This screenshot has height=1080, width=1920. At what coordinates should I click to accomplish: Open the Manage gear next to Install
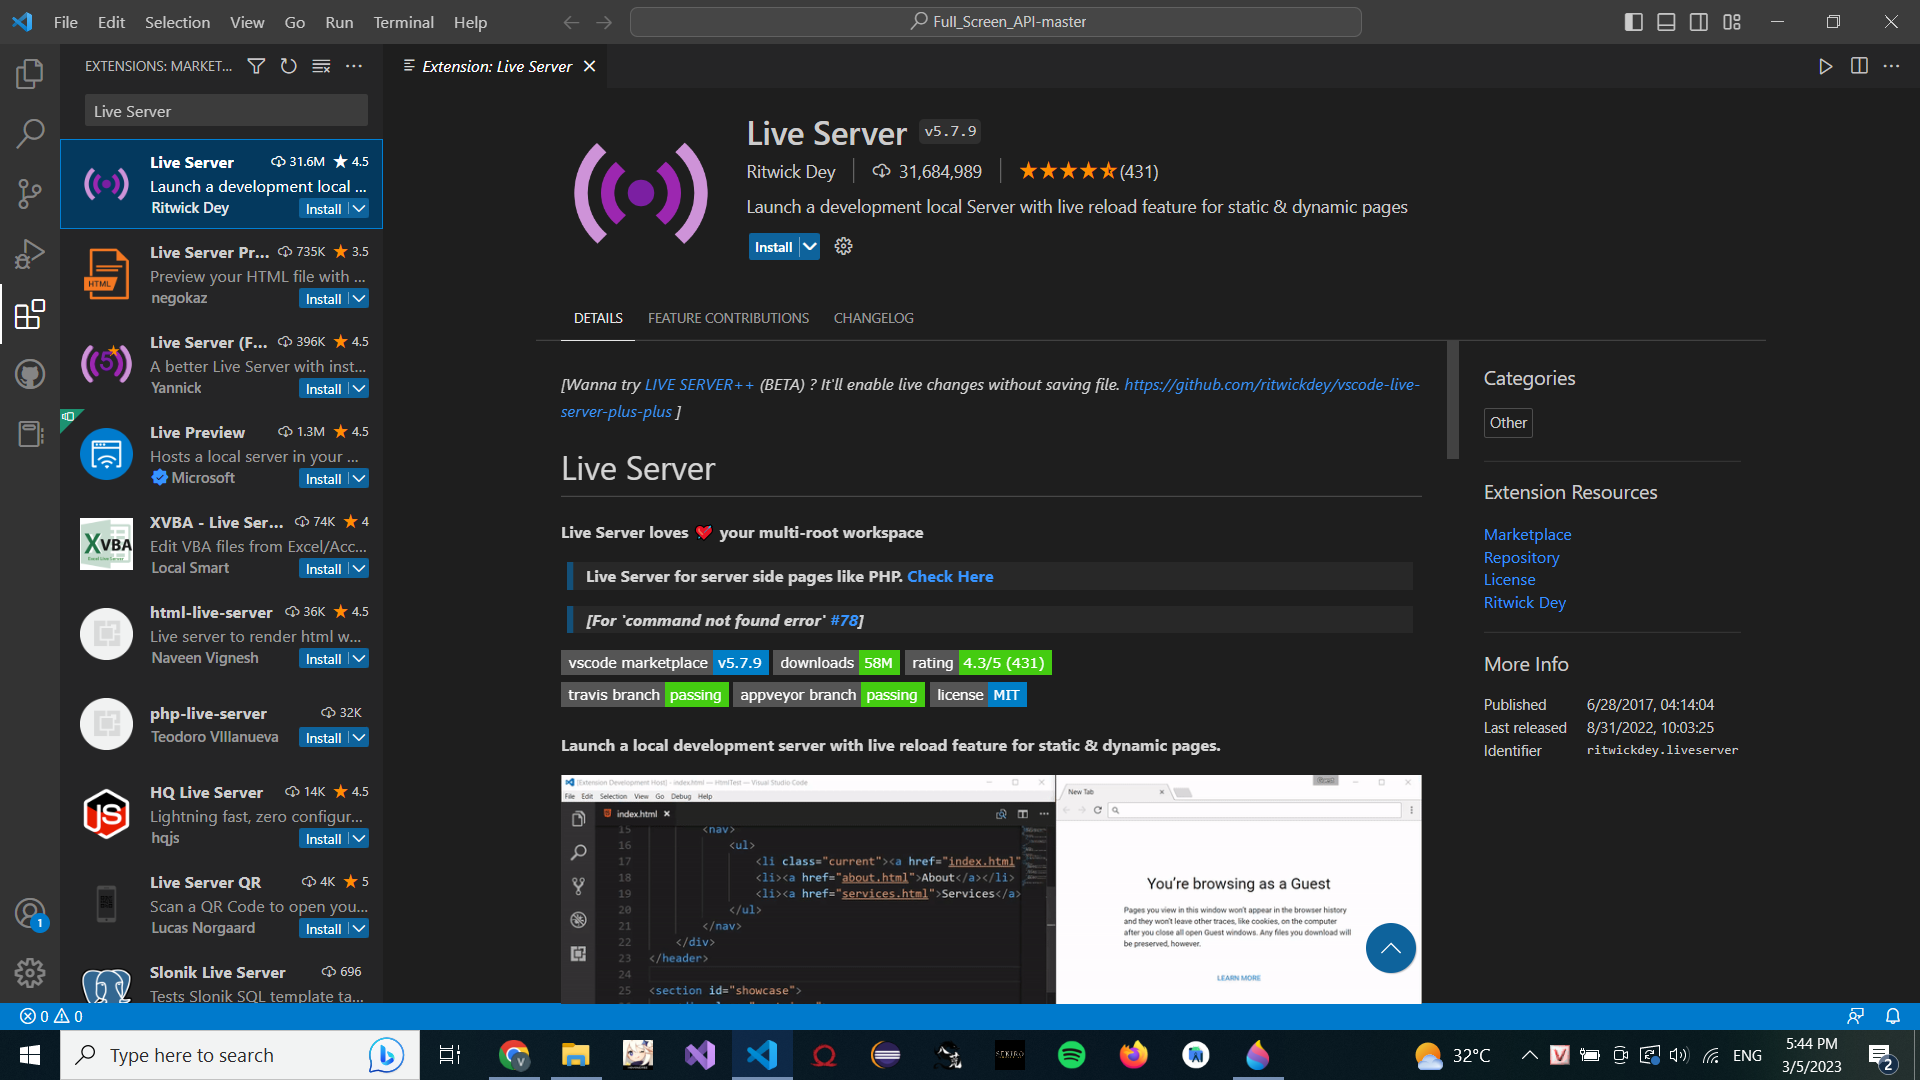[843, 246]
